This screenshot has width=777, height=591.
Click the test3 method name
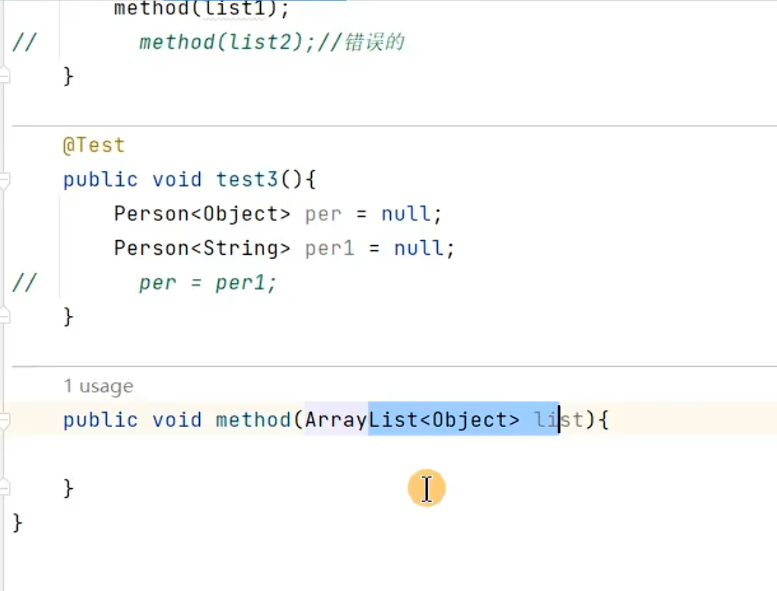click(248, 180)
